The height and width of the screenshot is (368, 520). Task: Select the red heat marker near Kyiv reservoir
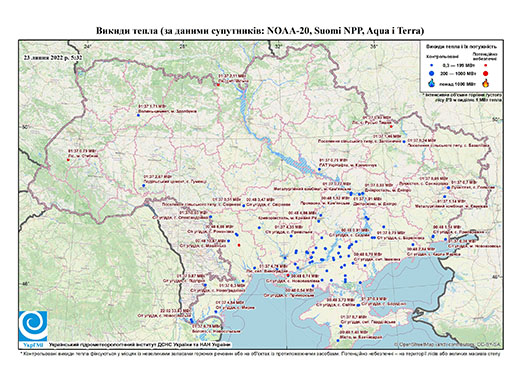coord(218,85)
